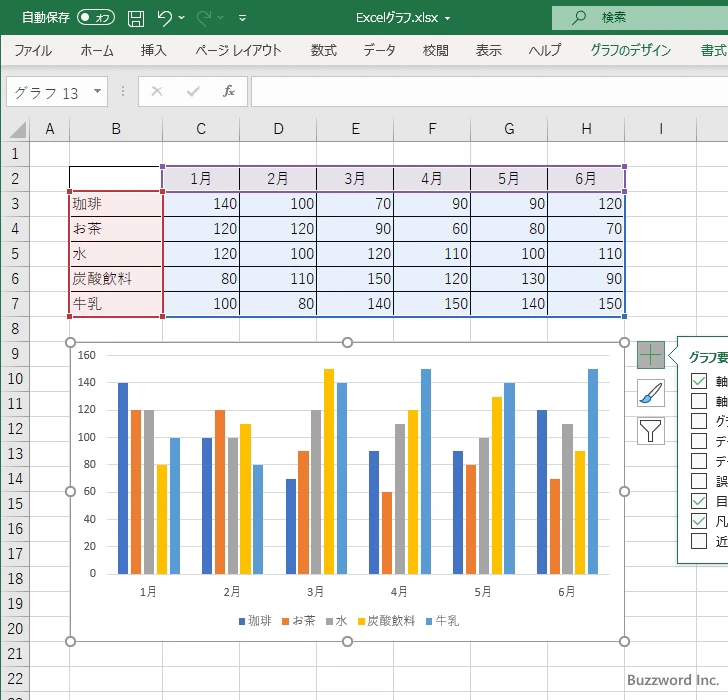Click the search magnifier icon
The image size is (728, 700).
coord(578,18)
